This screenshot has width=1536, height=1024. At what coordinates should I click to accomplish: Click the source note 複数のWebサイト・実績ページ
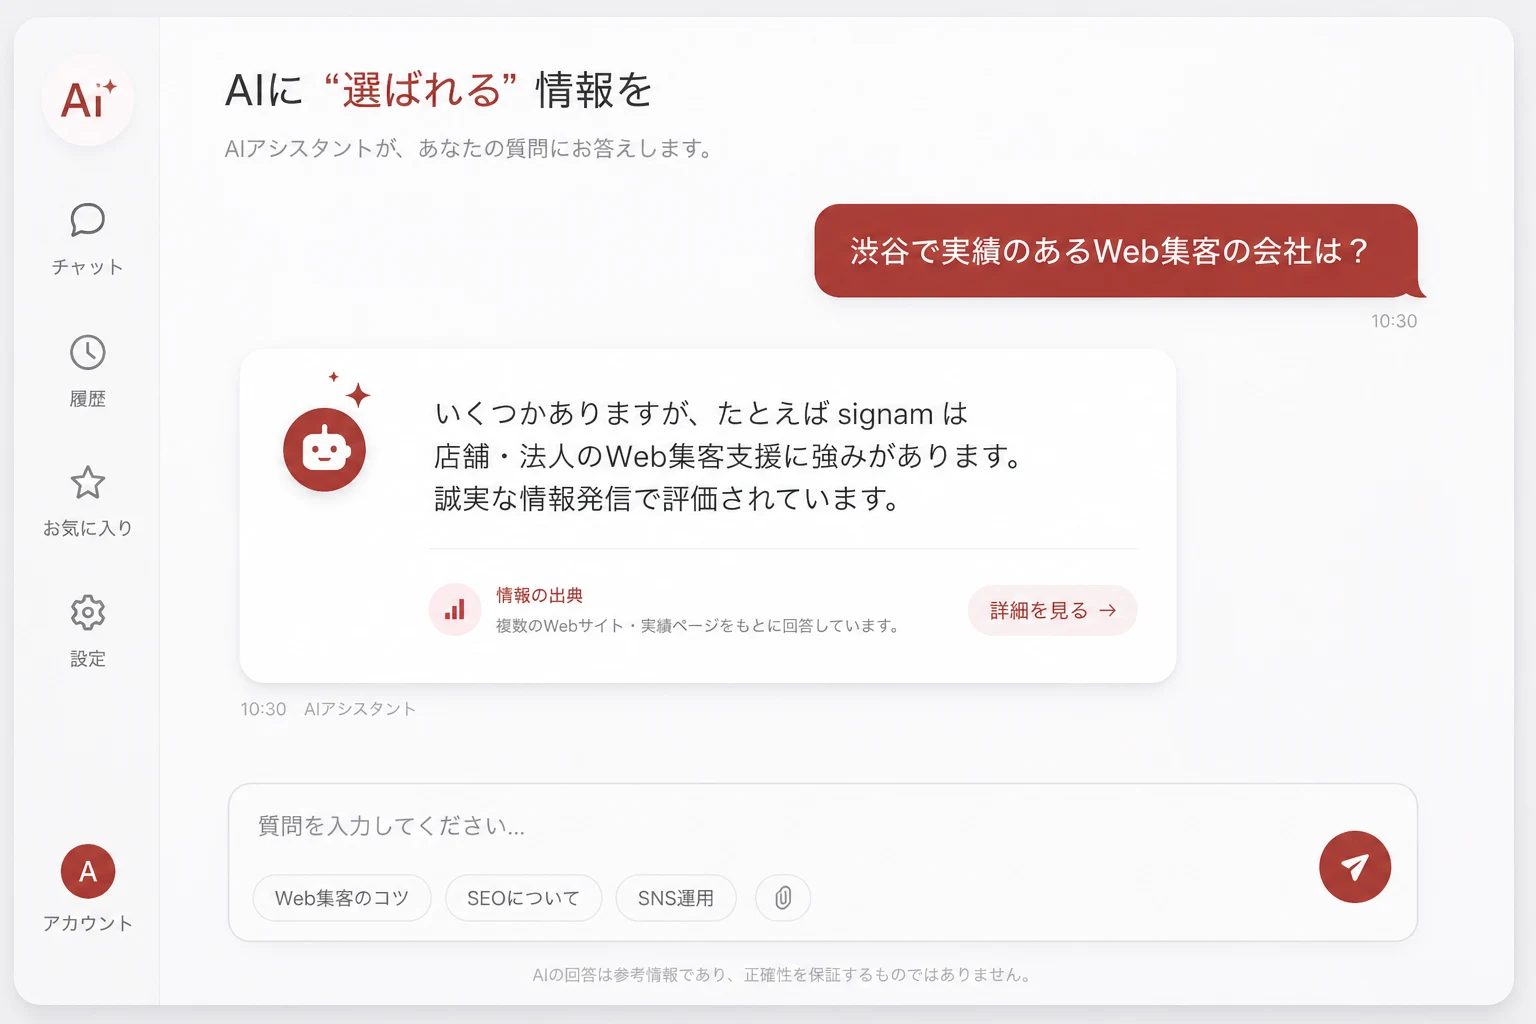pyautogui.click(x=699, y=626)
